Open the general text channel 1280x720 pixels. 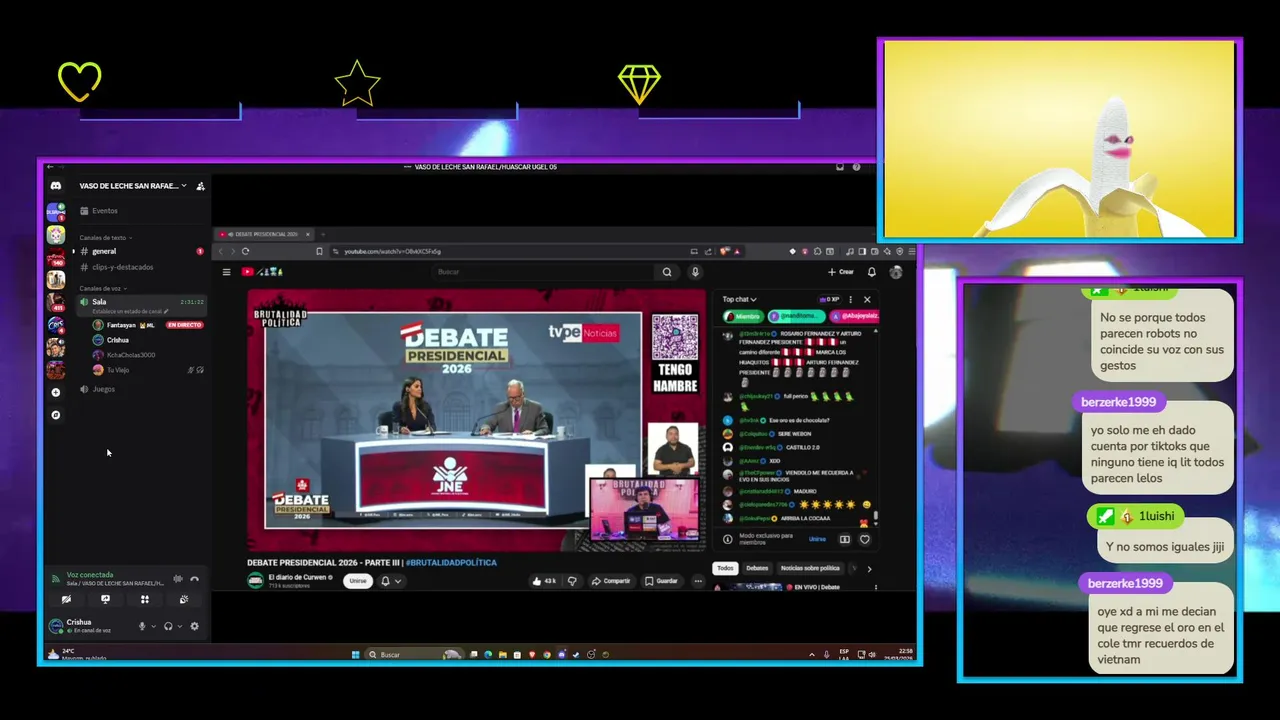tap(104, 252)
